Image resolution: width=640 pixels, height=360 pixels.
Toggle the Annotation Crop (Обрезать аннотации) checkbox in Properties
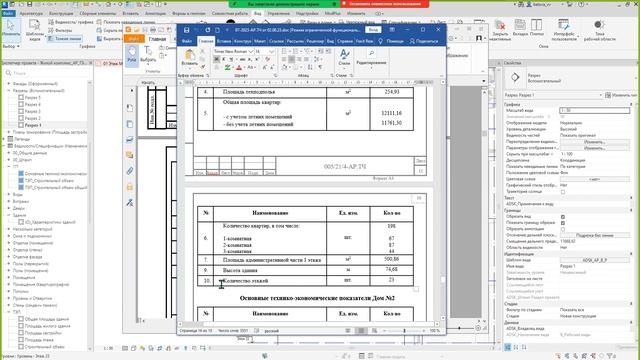point(563,229)
